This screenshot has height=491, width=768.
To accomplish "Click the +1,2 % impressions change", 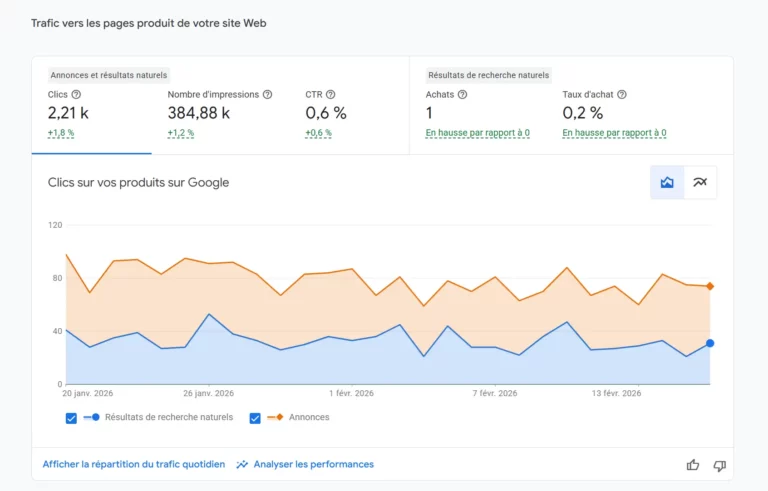I will pos(181,133).
